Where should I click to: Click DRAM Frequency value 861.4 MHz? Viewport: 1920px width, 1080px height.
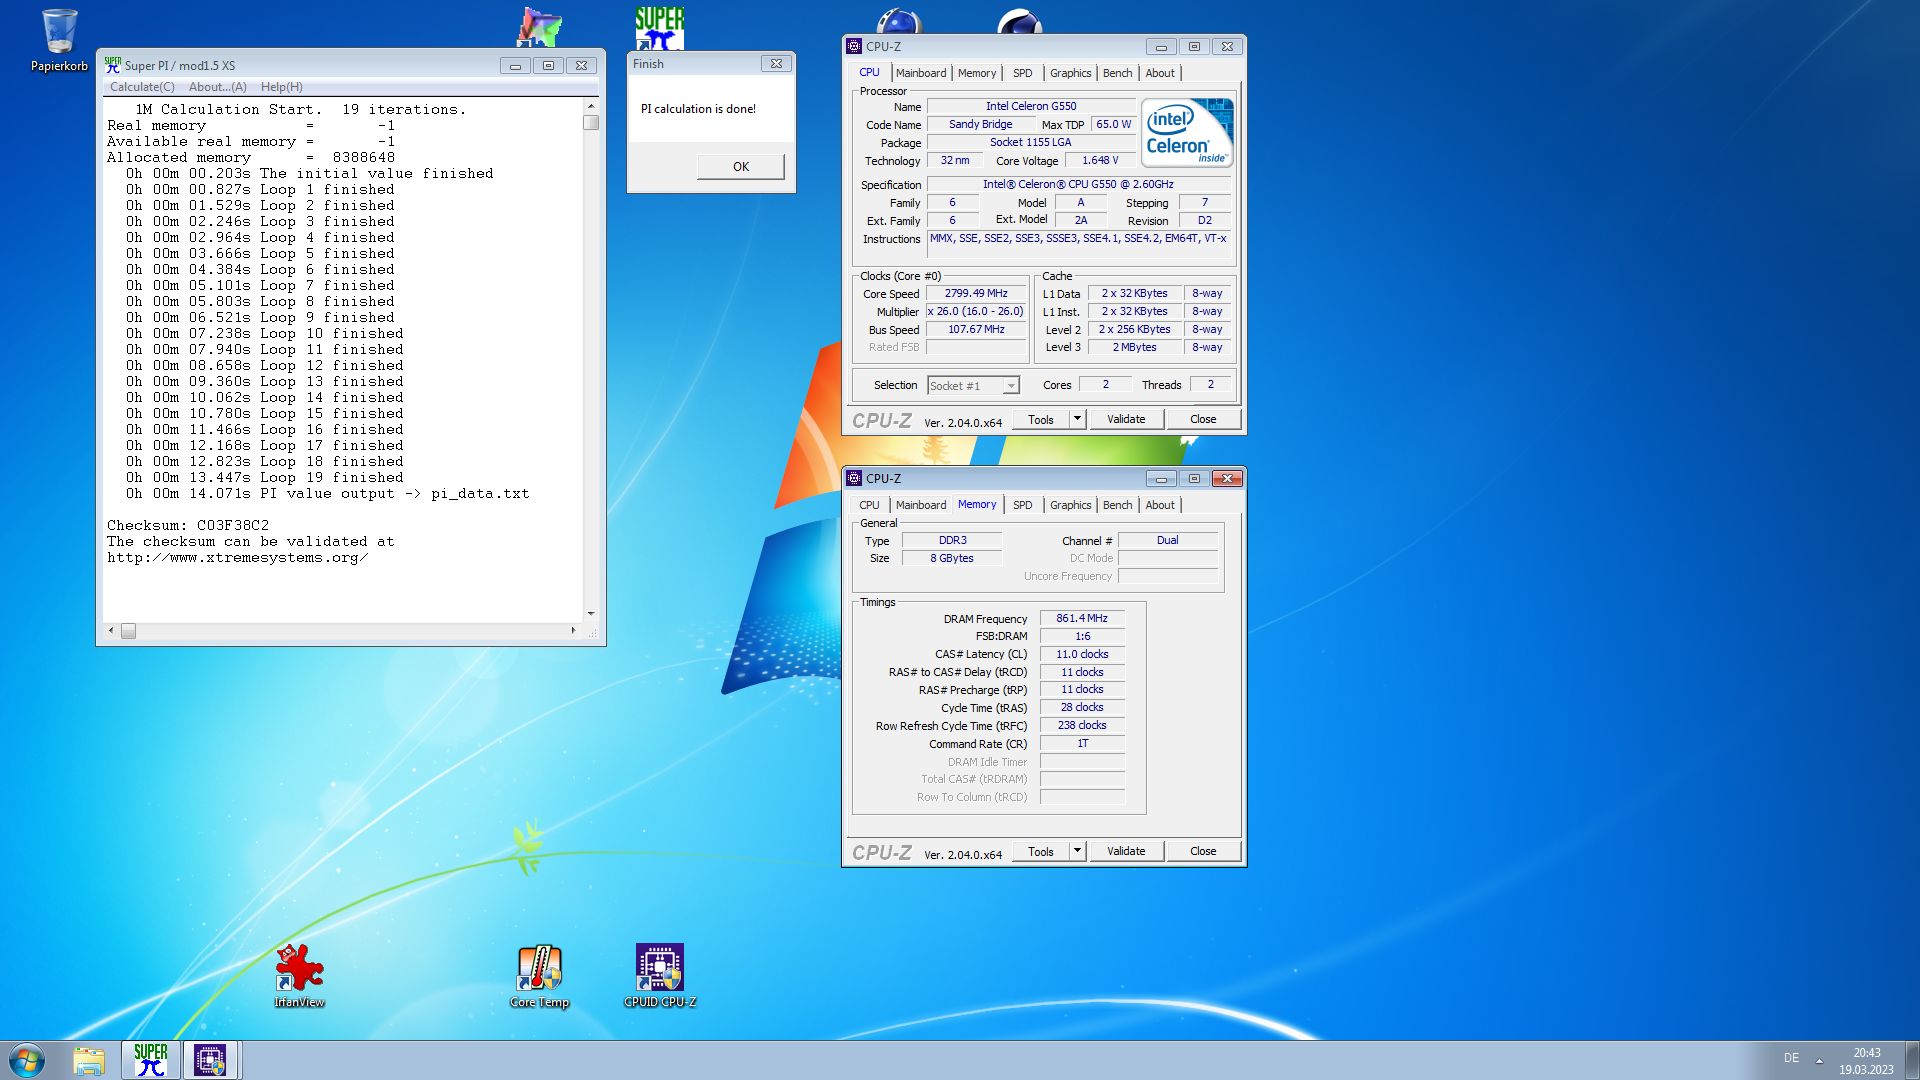coord(1082,618)
